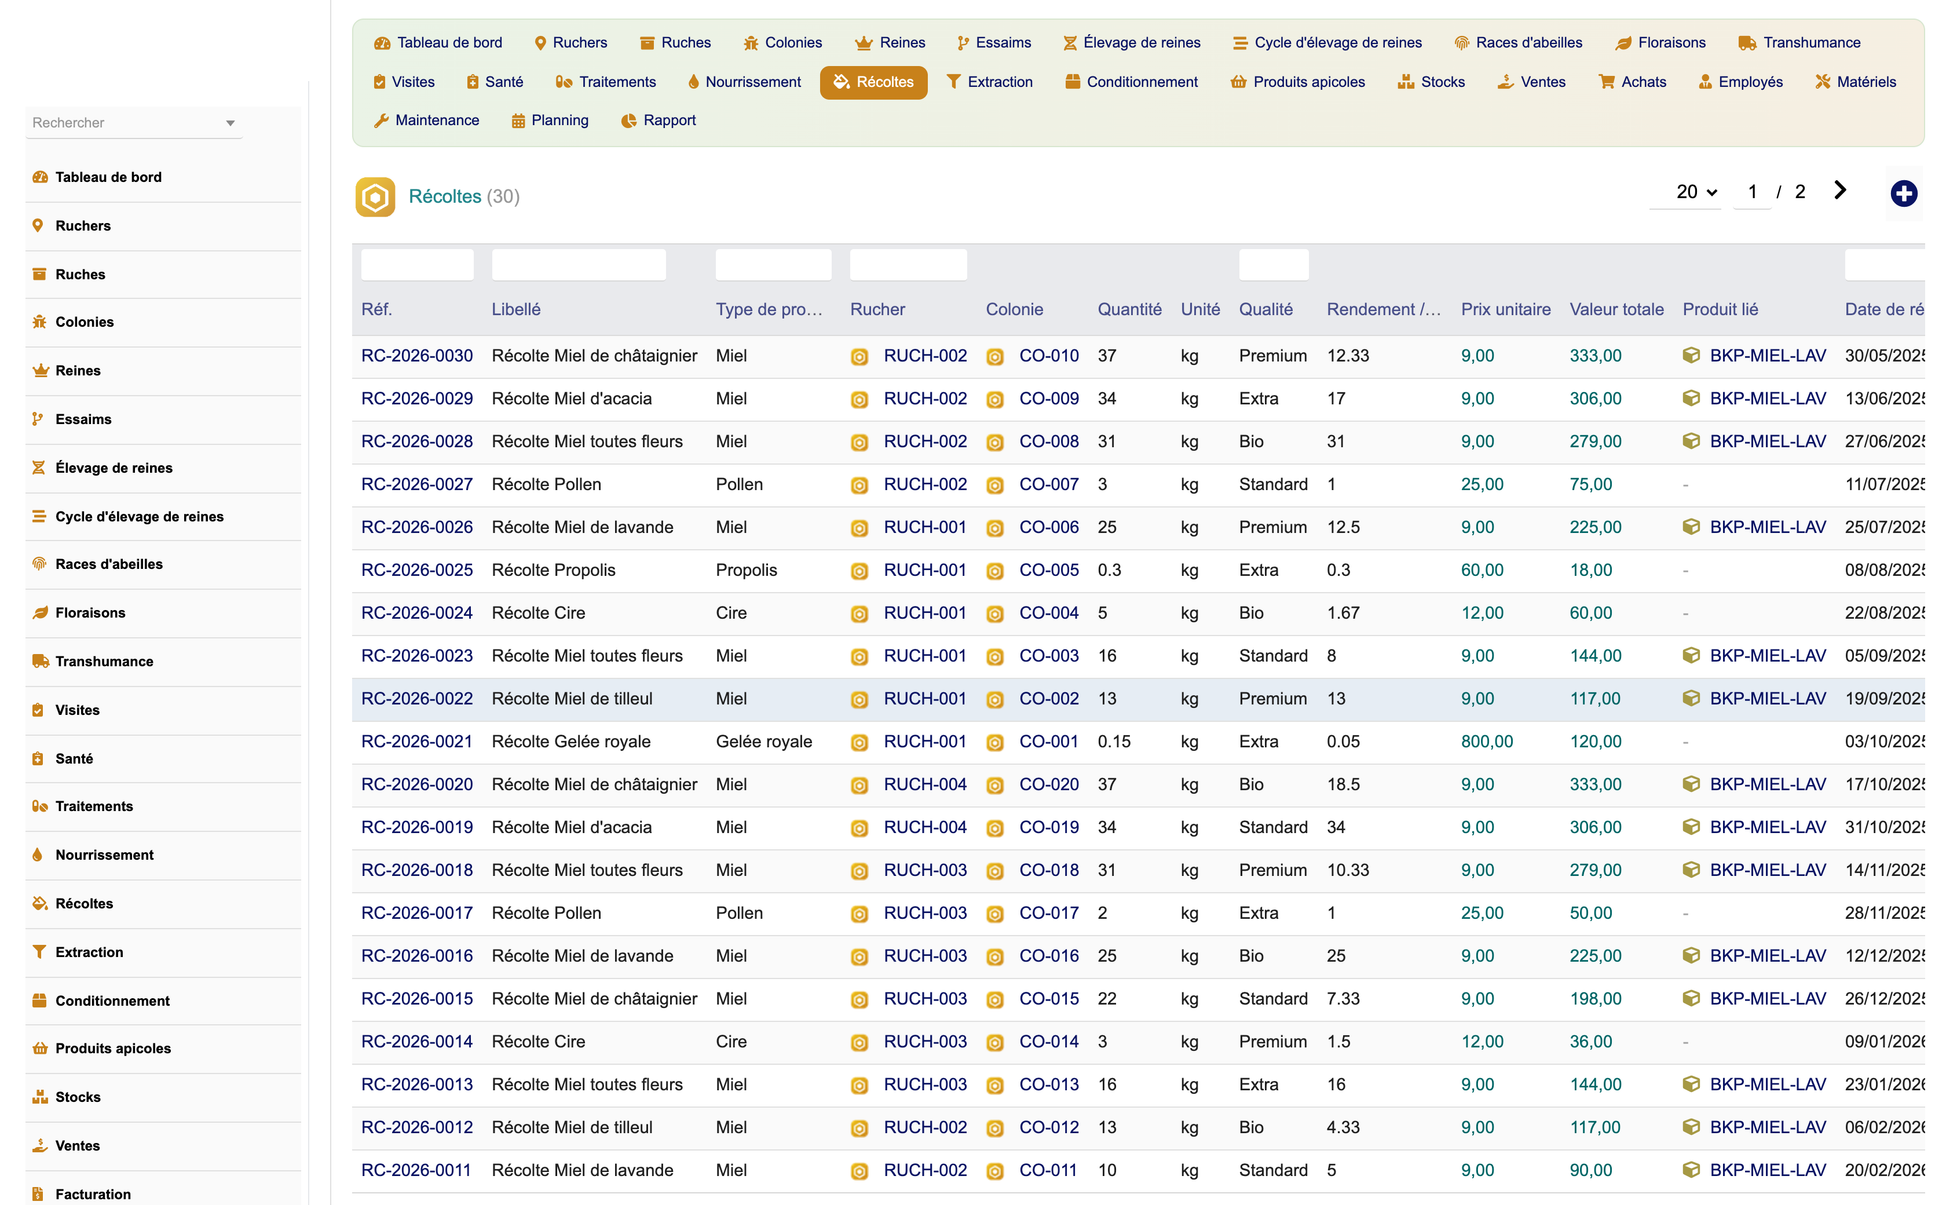Open the Qualité filter box

(x=1273, y=265)
